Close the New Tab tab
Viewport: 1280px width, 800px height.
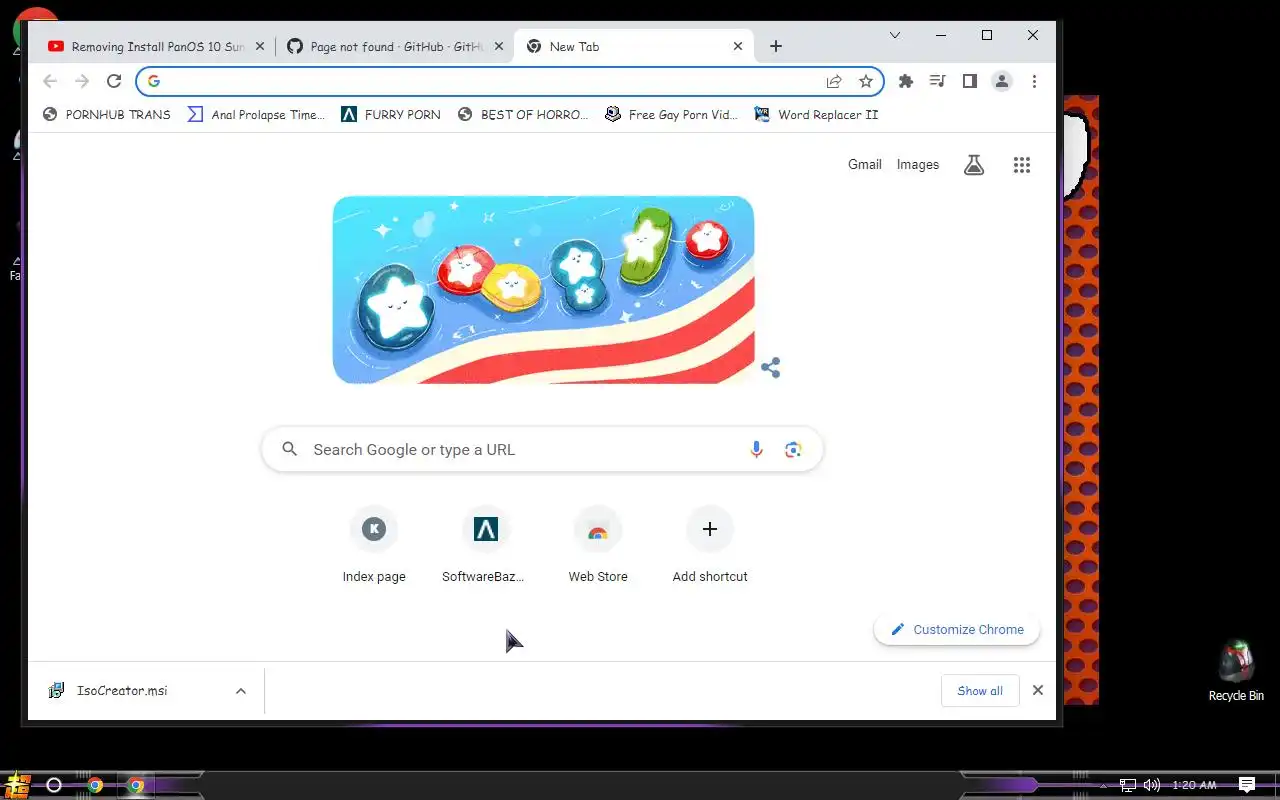pos(738,46)
